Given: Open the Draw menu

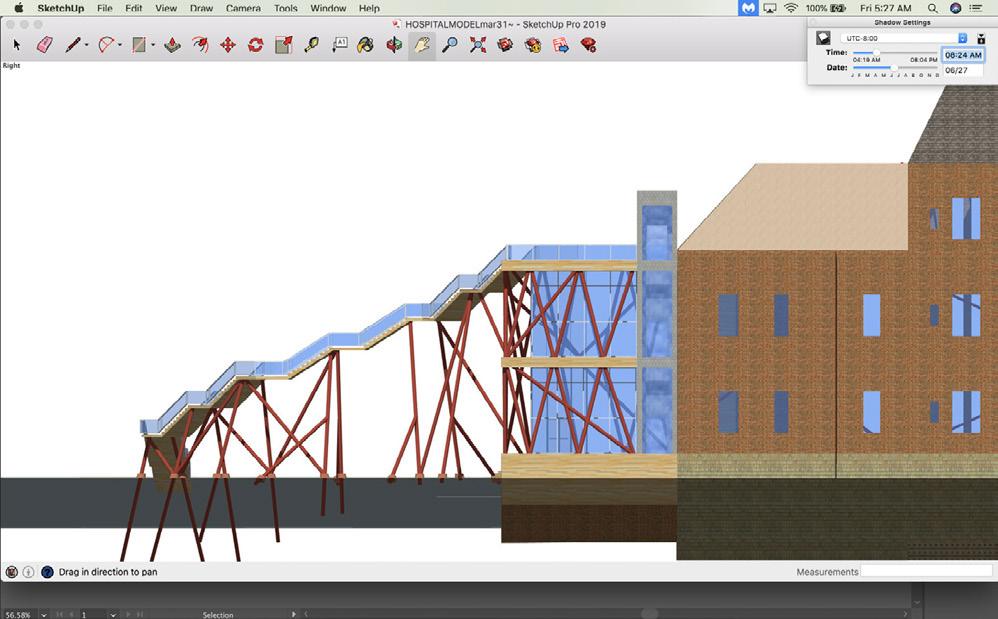Looking at the screenshot, I should point(201,8).
